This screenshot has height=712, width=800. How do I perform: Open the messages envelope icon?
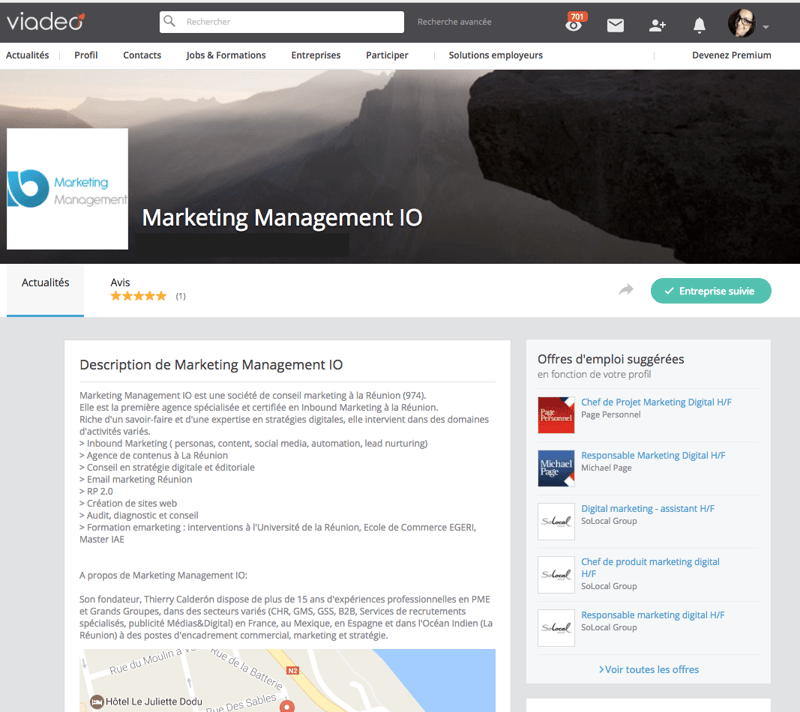(x=615, y=25)
